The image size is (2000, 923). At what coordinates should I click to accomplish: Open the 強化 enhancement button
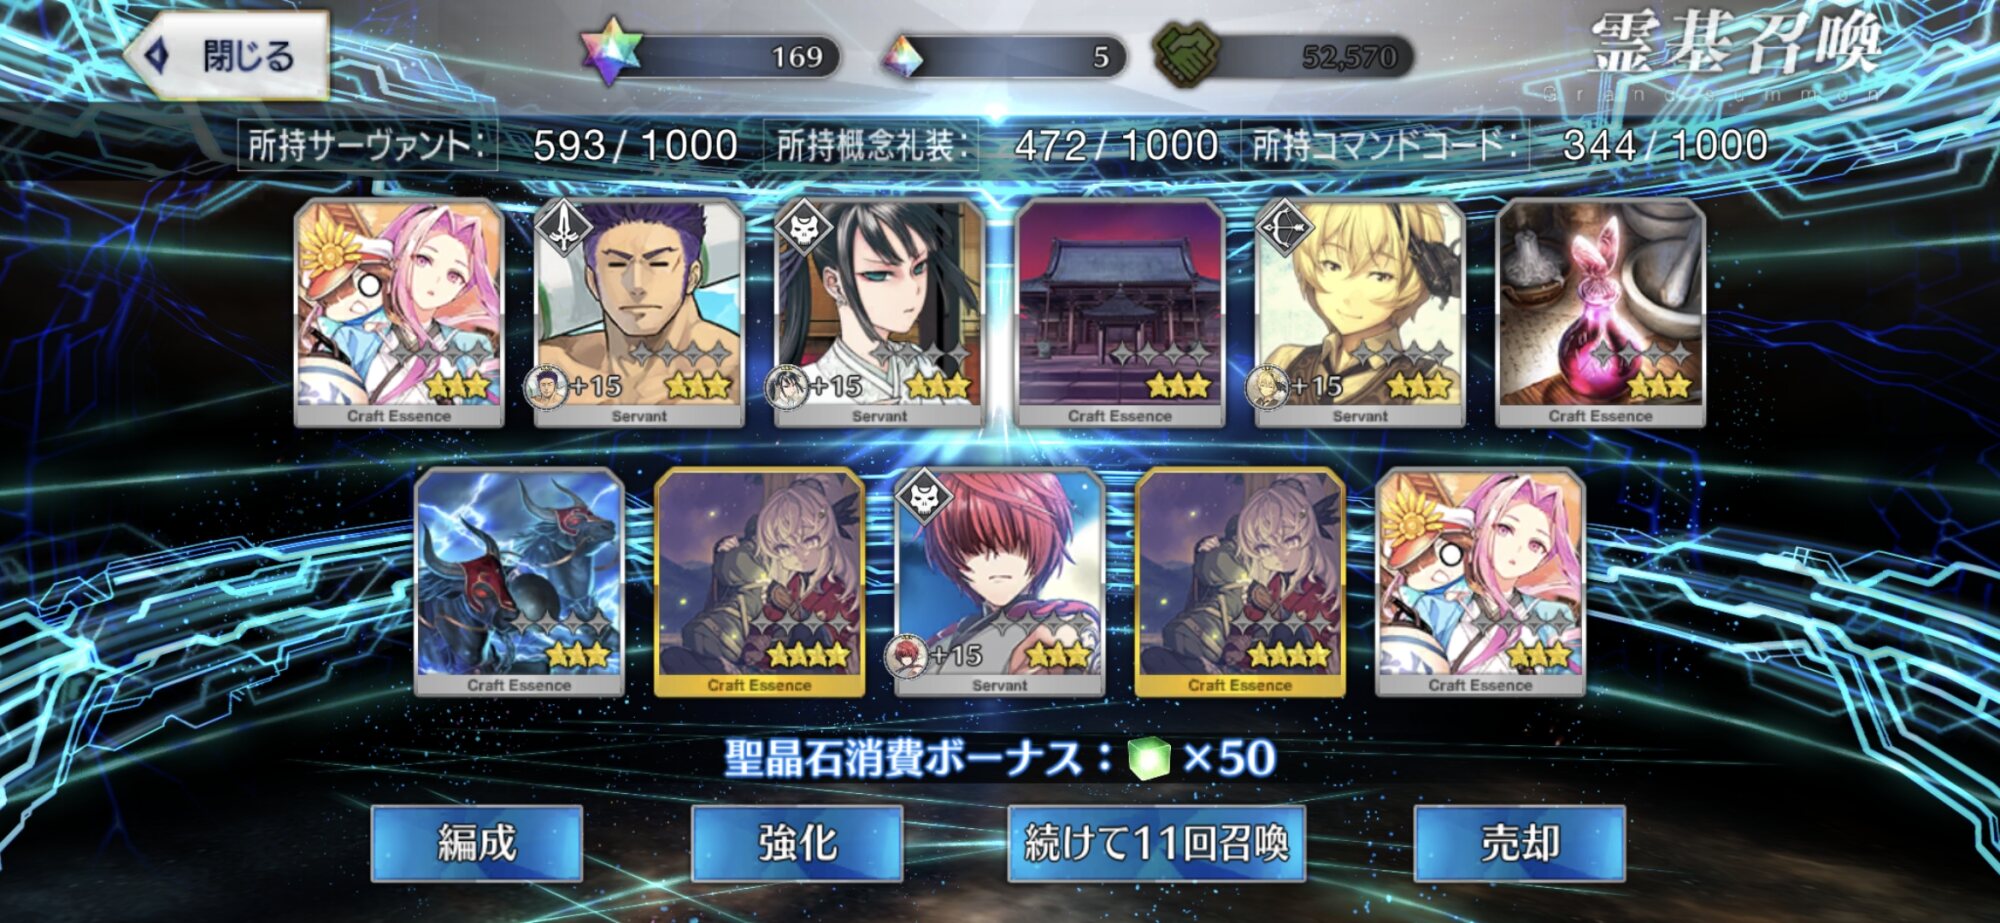[797, 843]
